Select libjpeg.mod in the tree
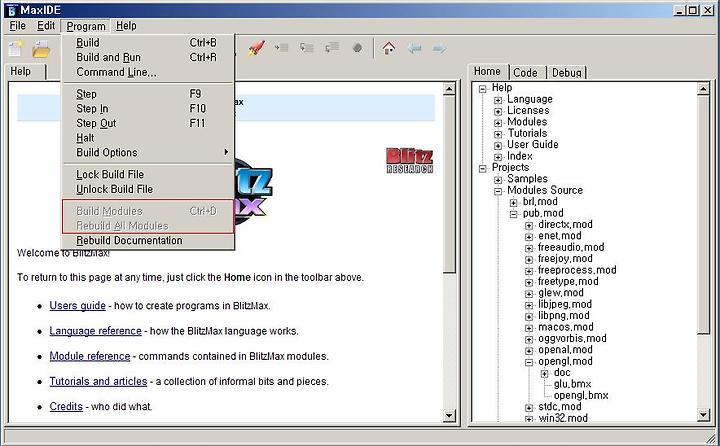Viewport: 720px width, 446px height. click(565, 304)
